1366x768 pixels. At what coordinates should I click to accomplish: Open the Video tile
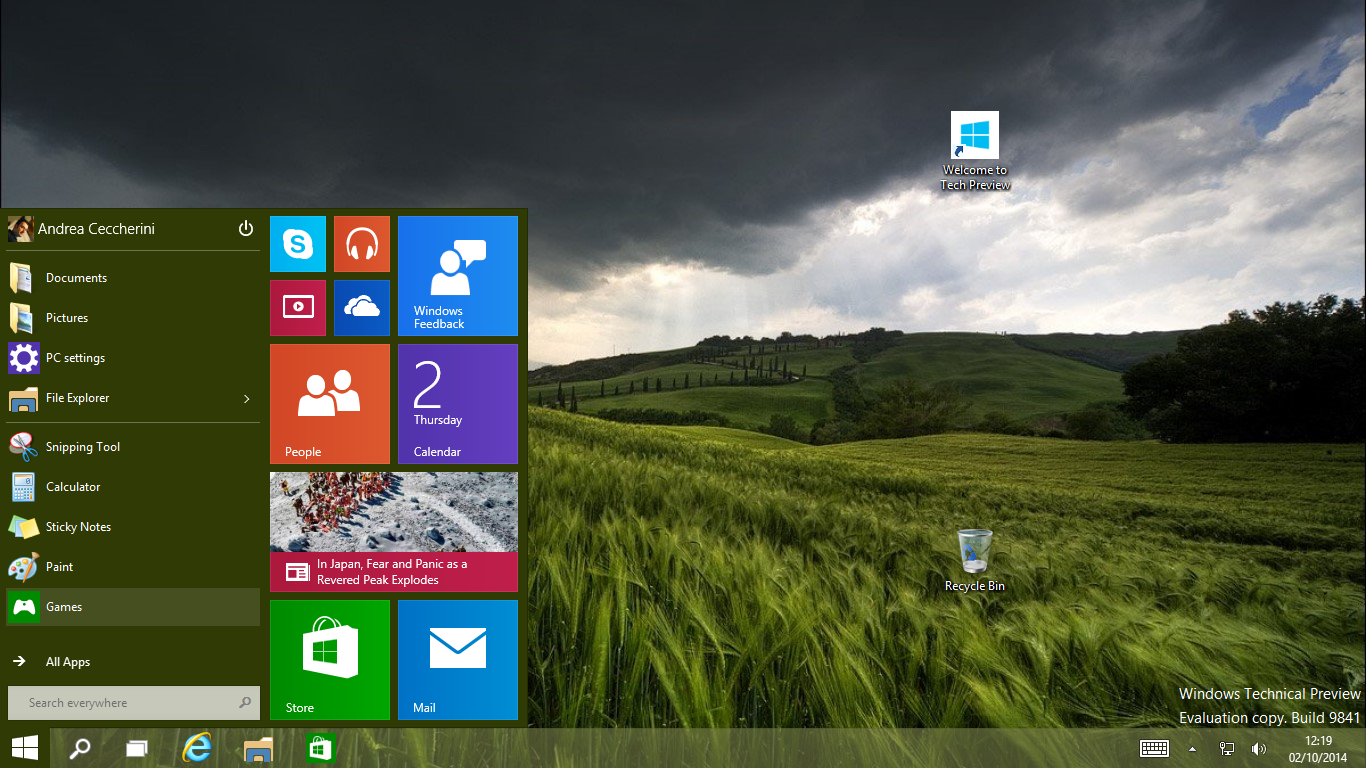coord(298,308)
